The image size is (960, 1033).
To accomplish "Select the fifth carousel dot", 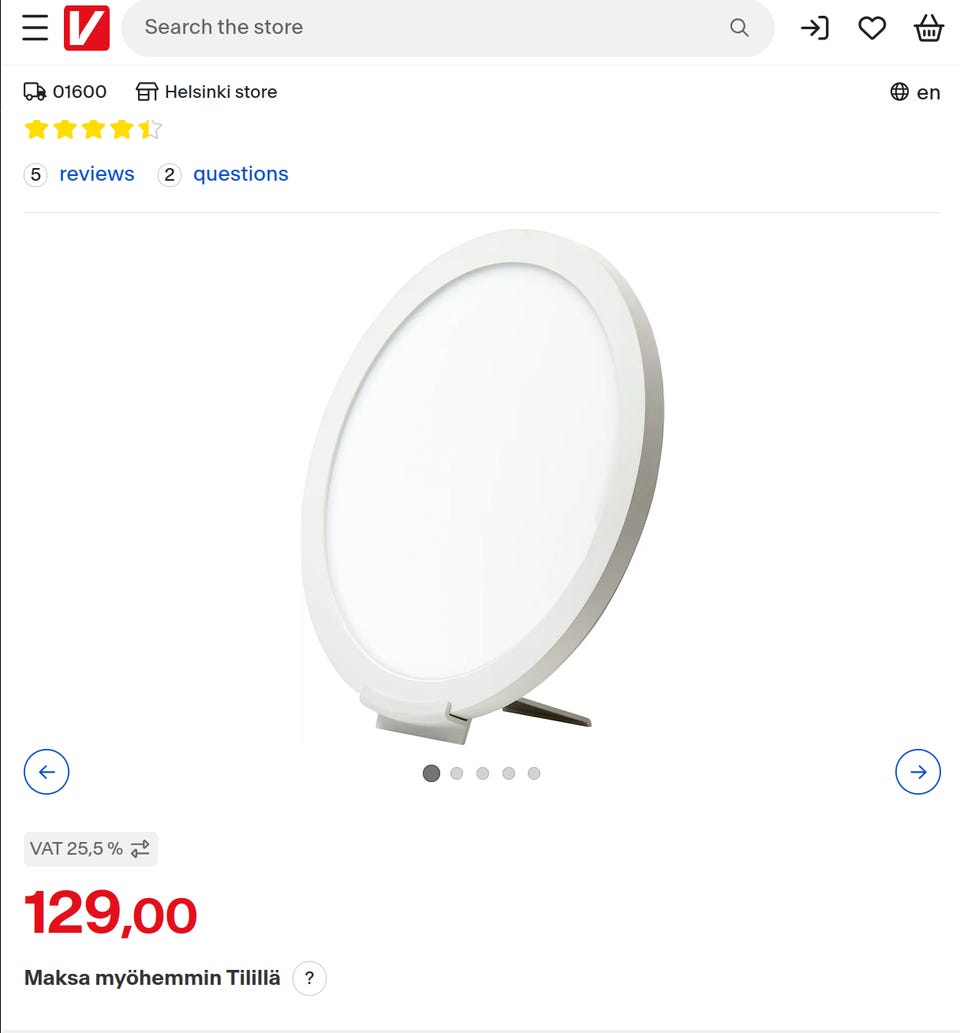I will click(534, 773).
